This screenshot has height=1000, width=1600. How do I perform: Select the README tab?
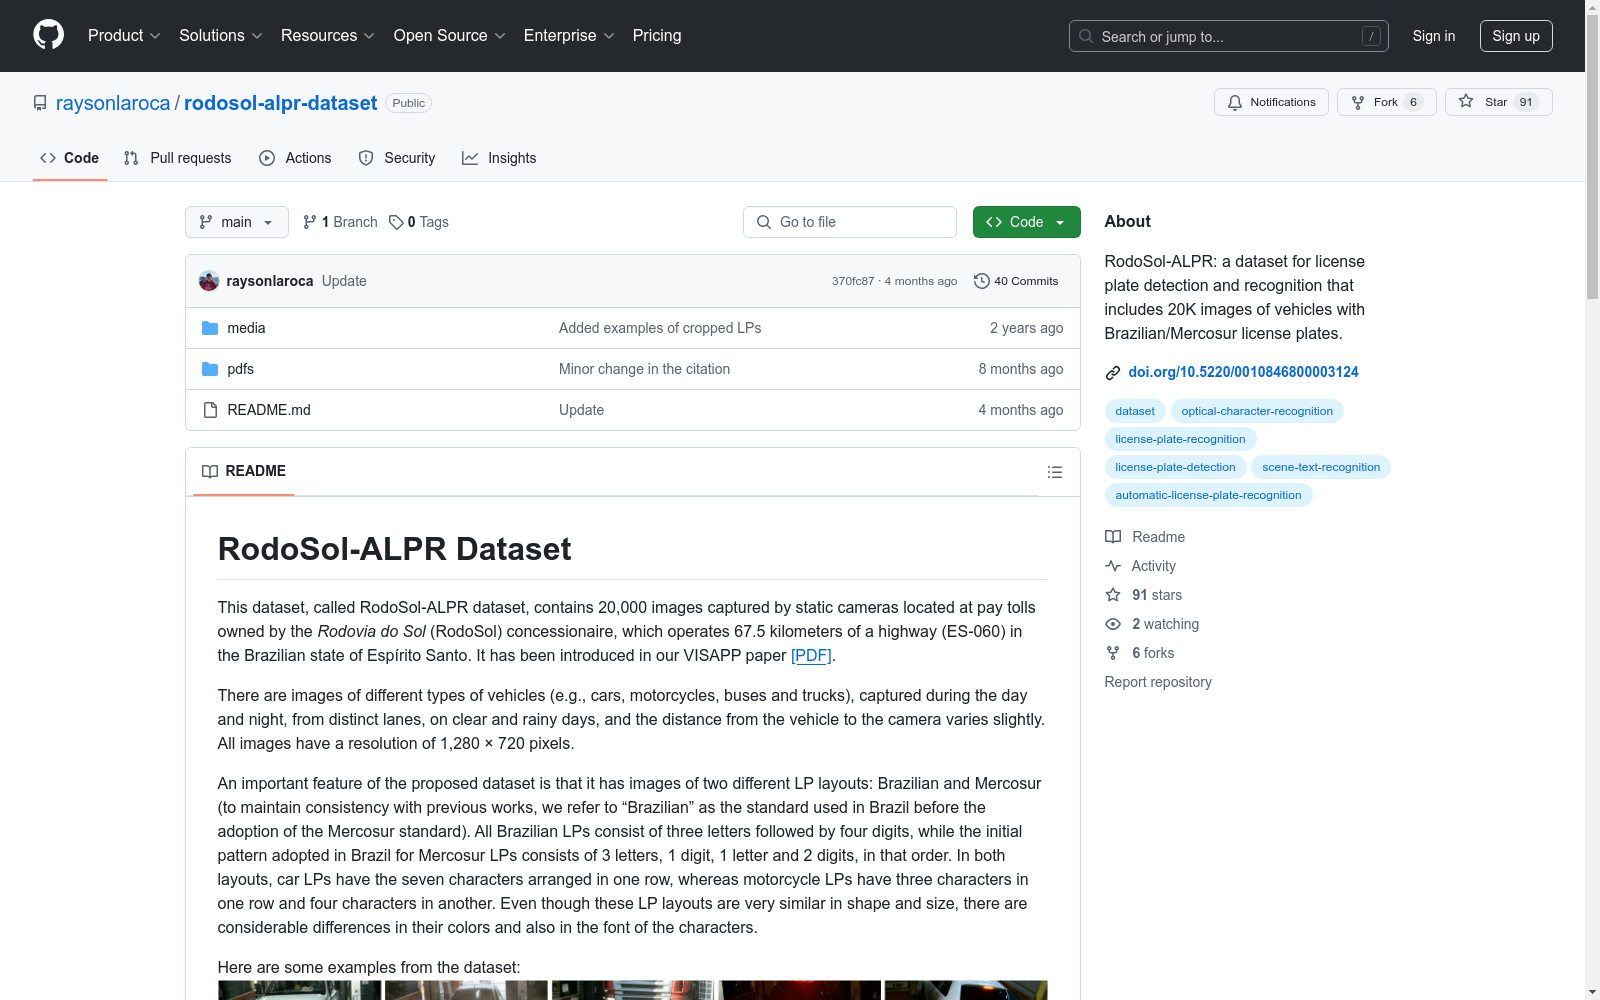(244, 471)
